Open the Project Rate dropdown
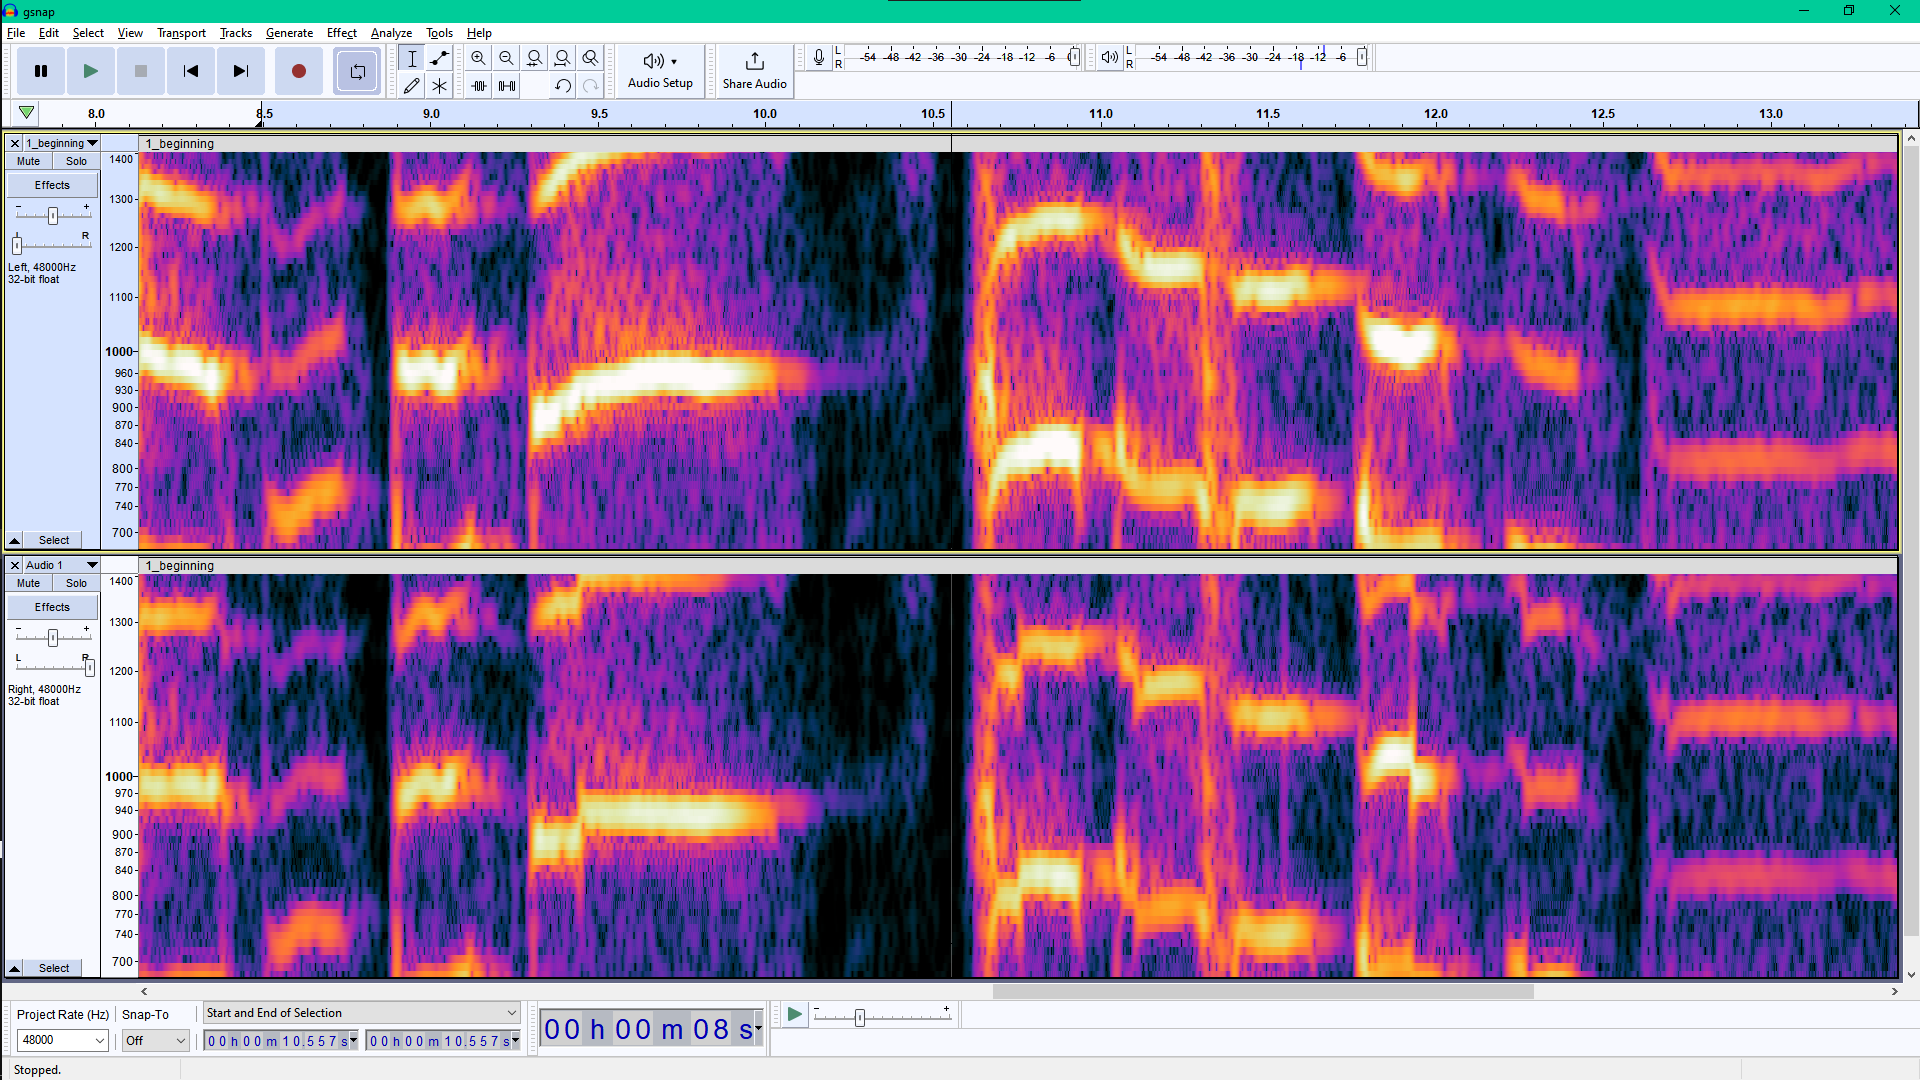The image size is (1920, 1080). [x=62, y=1040]
